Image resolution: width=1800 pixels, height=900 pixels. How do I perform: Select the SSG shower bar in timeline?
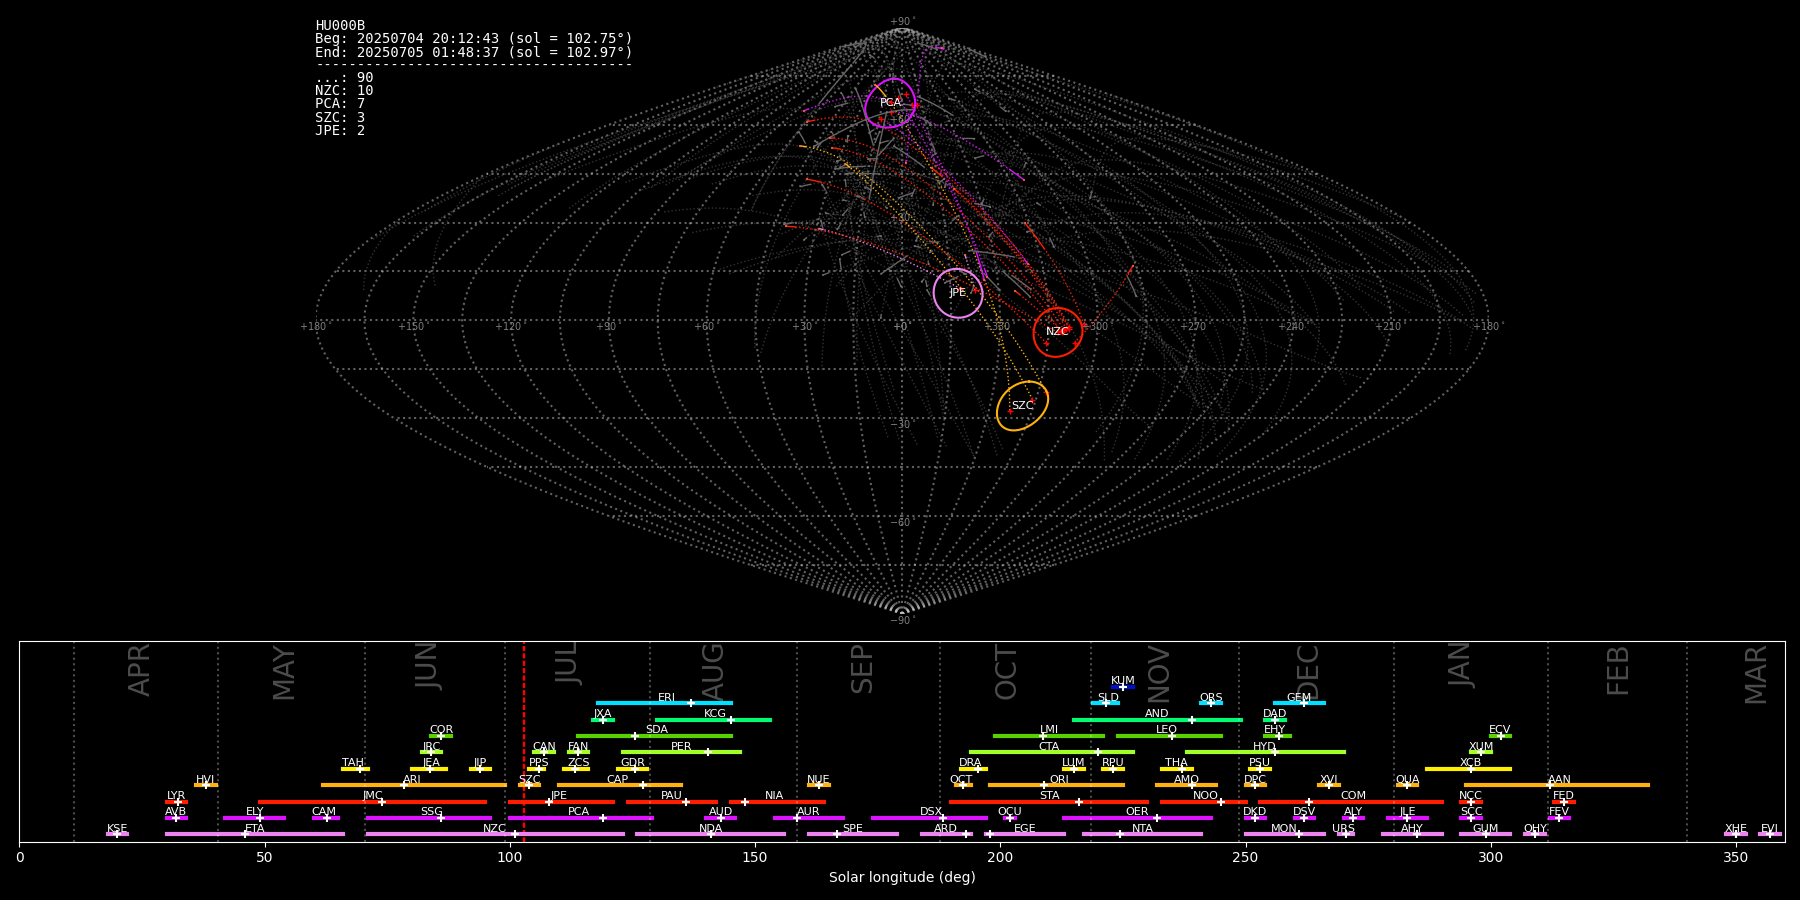[x=429, y=818]
